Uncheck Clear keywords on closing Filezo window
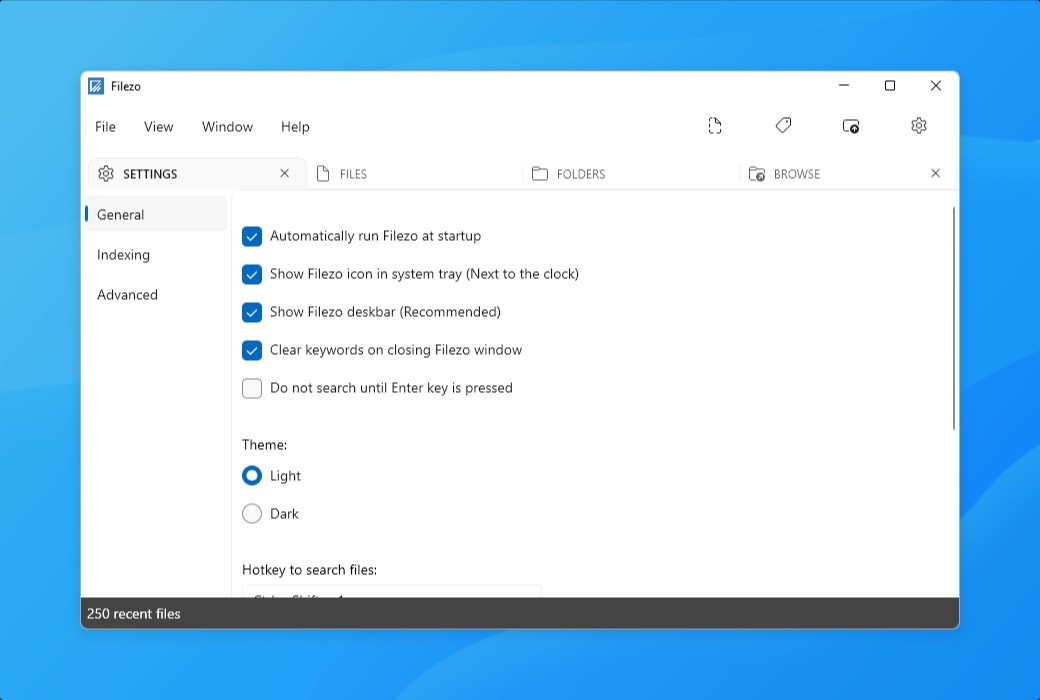The width and height of the screenshot is (1040, 700). pos(252,350)
